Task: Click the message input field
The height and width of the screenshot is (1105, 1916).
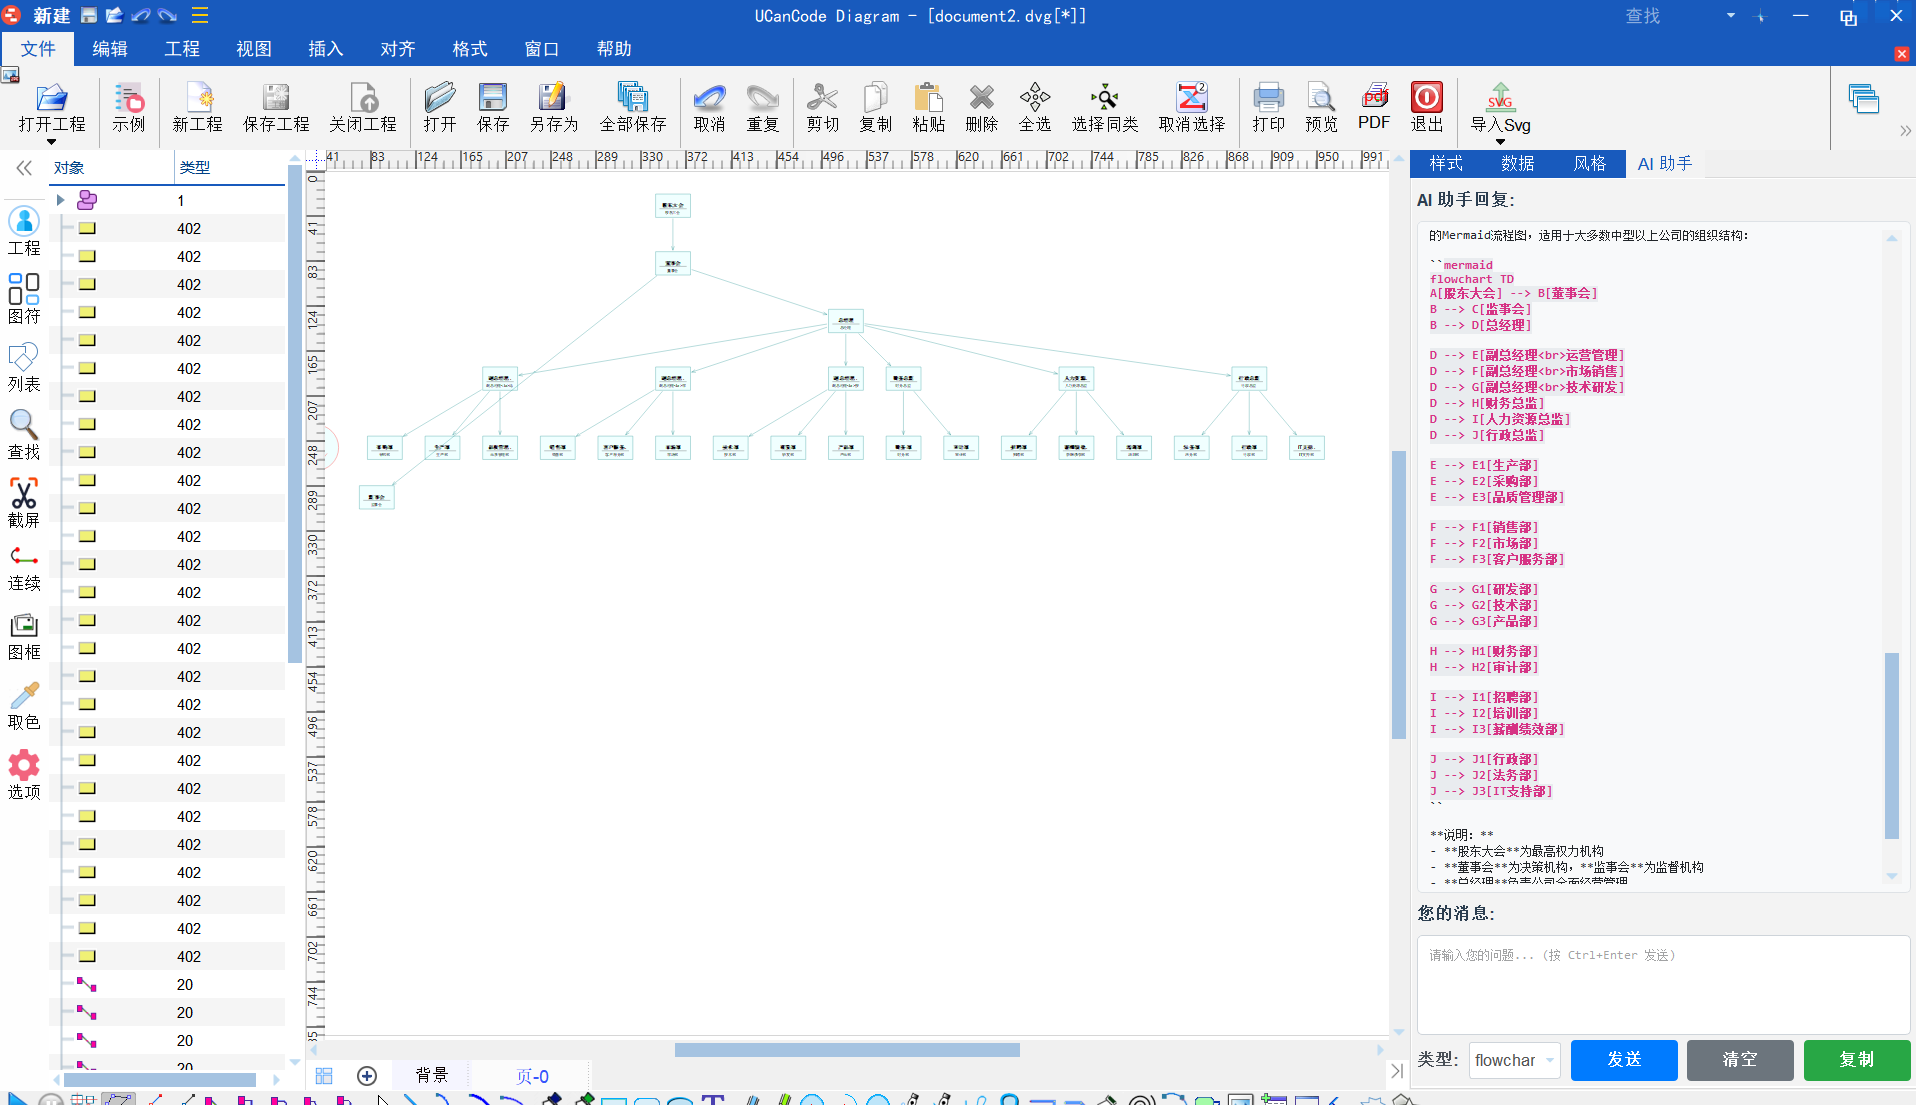Action: tap(1662, 984)
